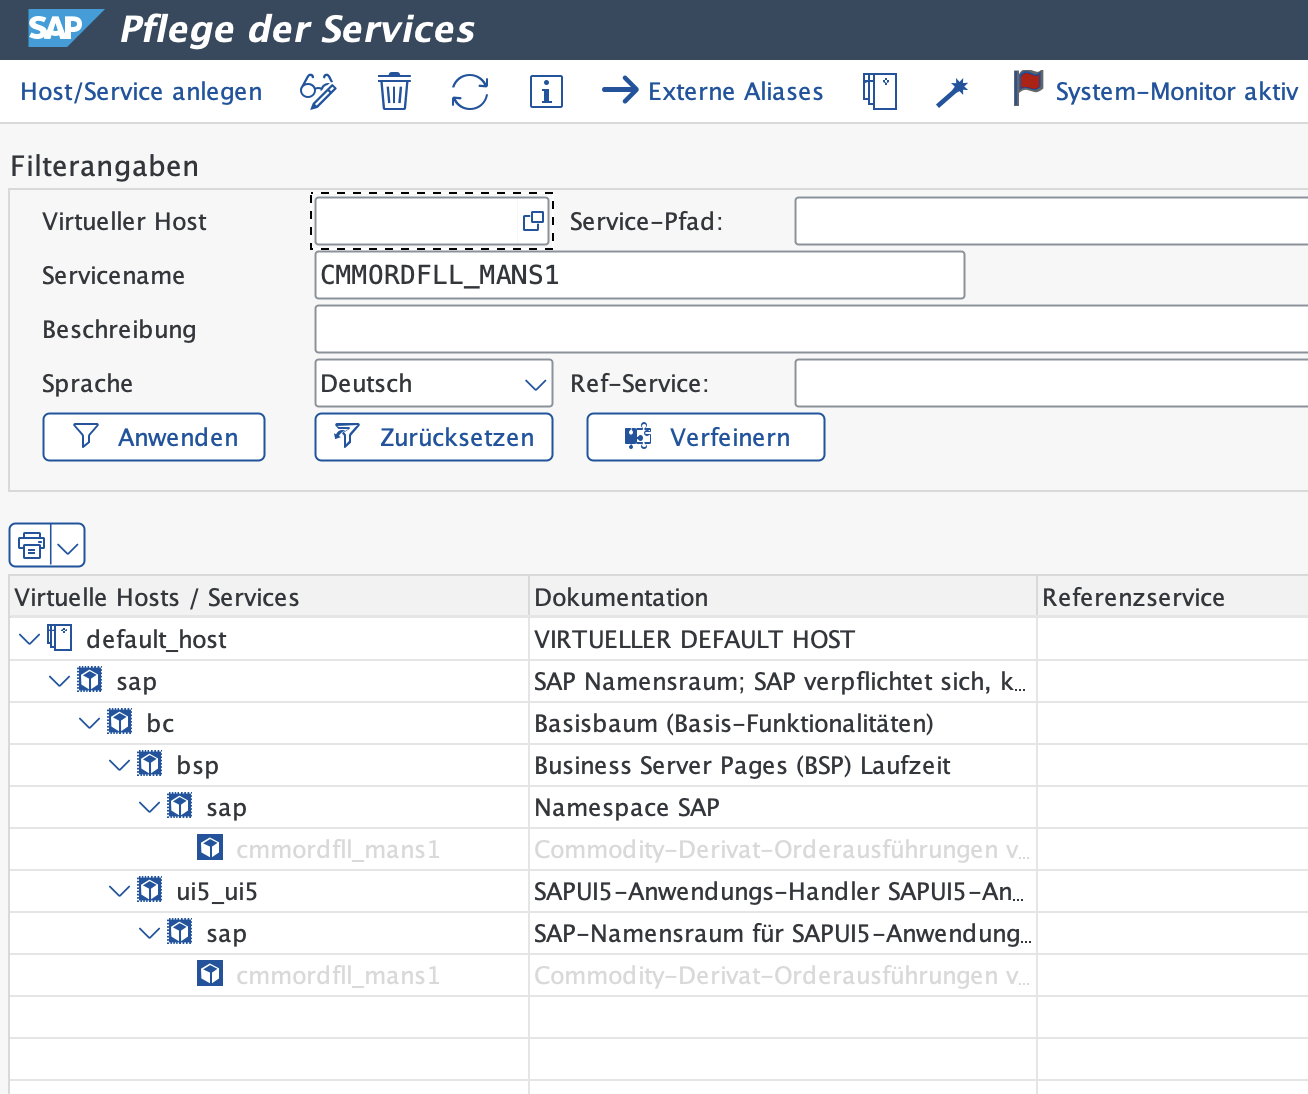
Task: Collapse the sap node under ui5_ui5
Action: [x=150, y=932]
